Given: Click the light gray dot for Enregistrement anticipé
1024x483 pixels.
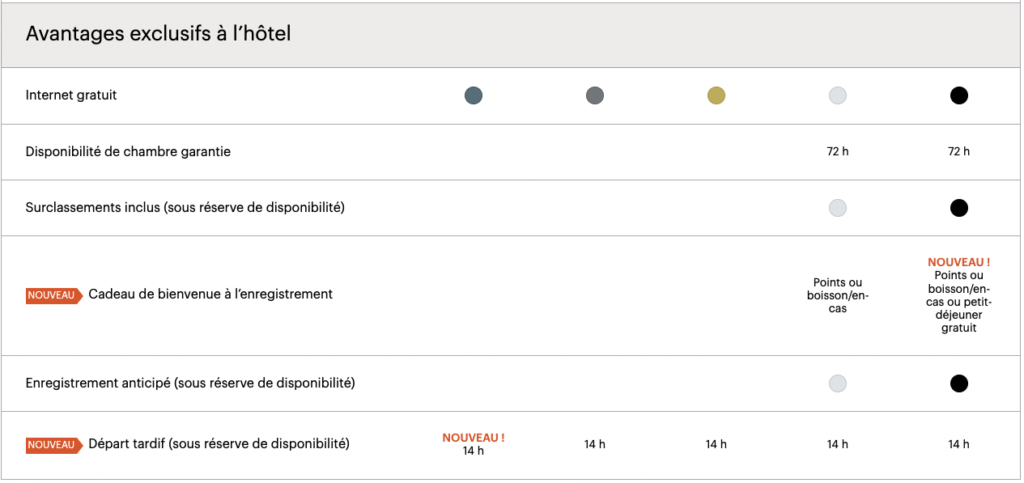Looking at the screenshot, I should (x=838, y=383).
